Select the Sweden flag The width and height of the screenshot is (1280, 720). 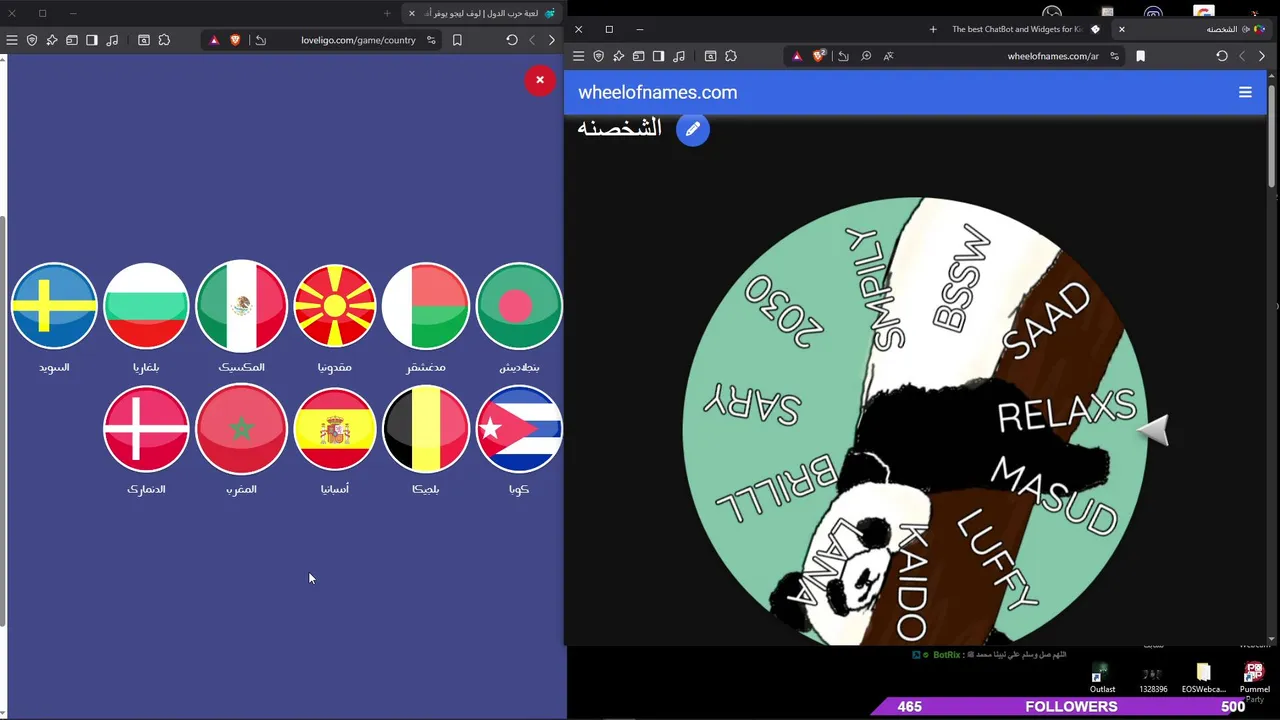(54, 306)
